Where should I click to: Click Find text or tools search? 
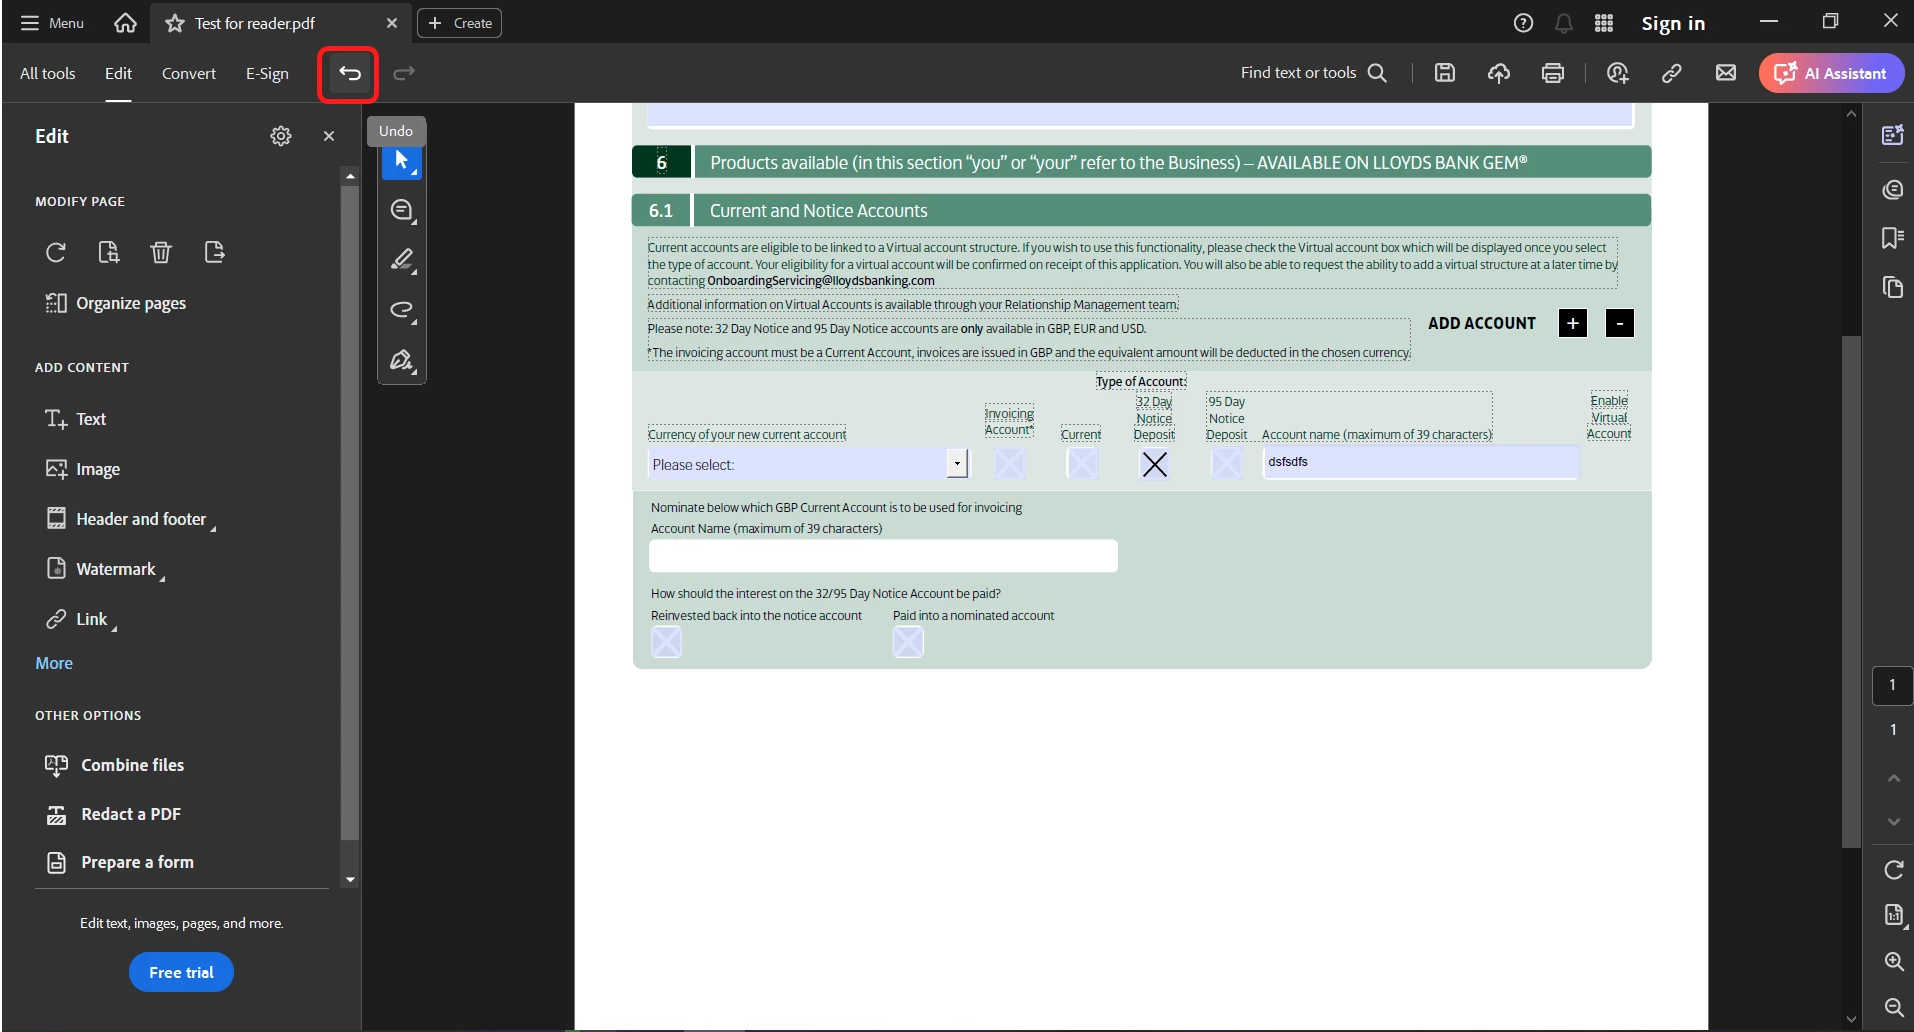pyautogui.click(x=1314, y=73)
